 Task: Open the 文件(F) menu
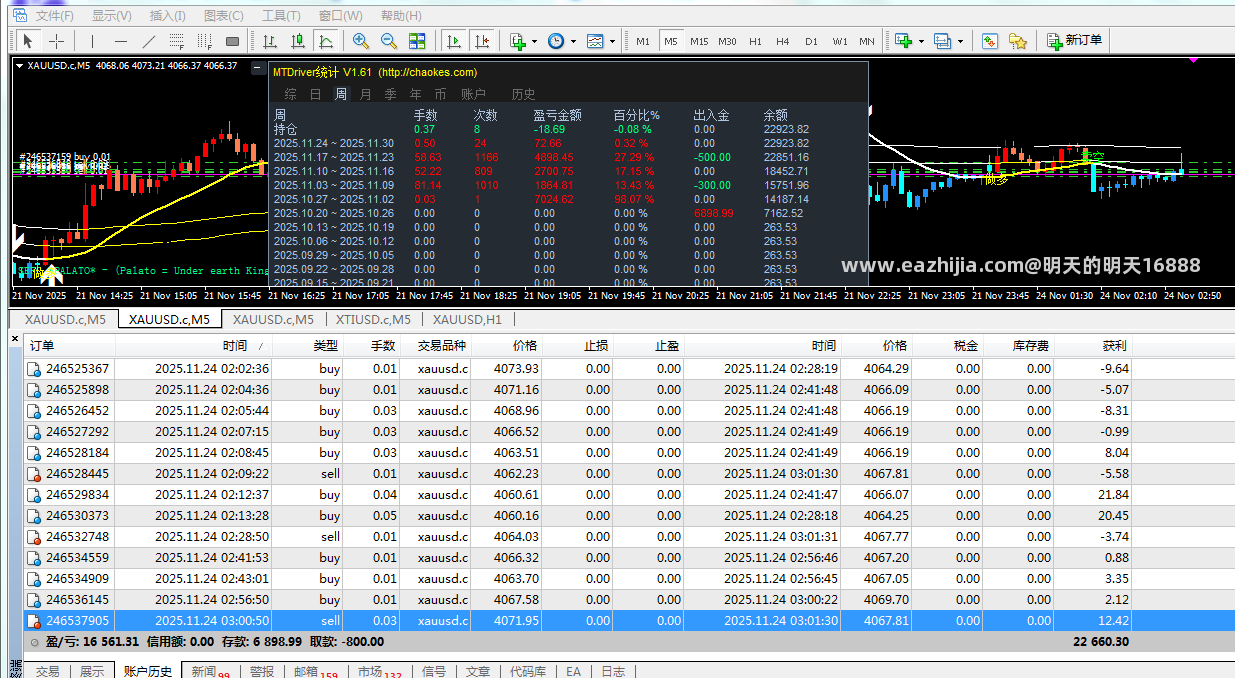(x=54, y=16)
